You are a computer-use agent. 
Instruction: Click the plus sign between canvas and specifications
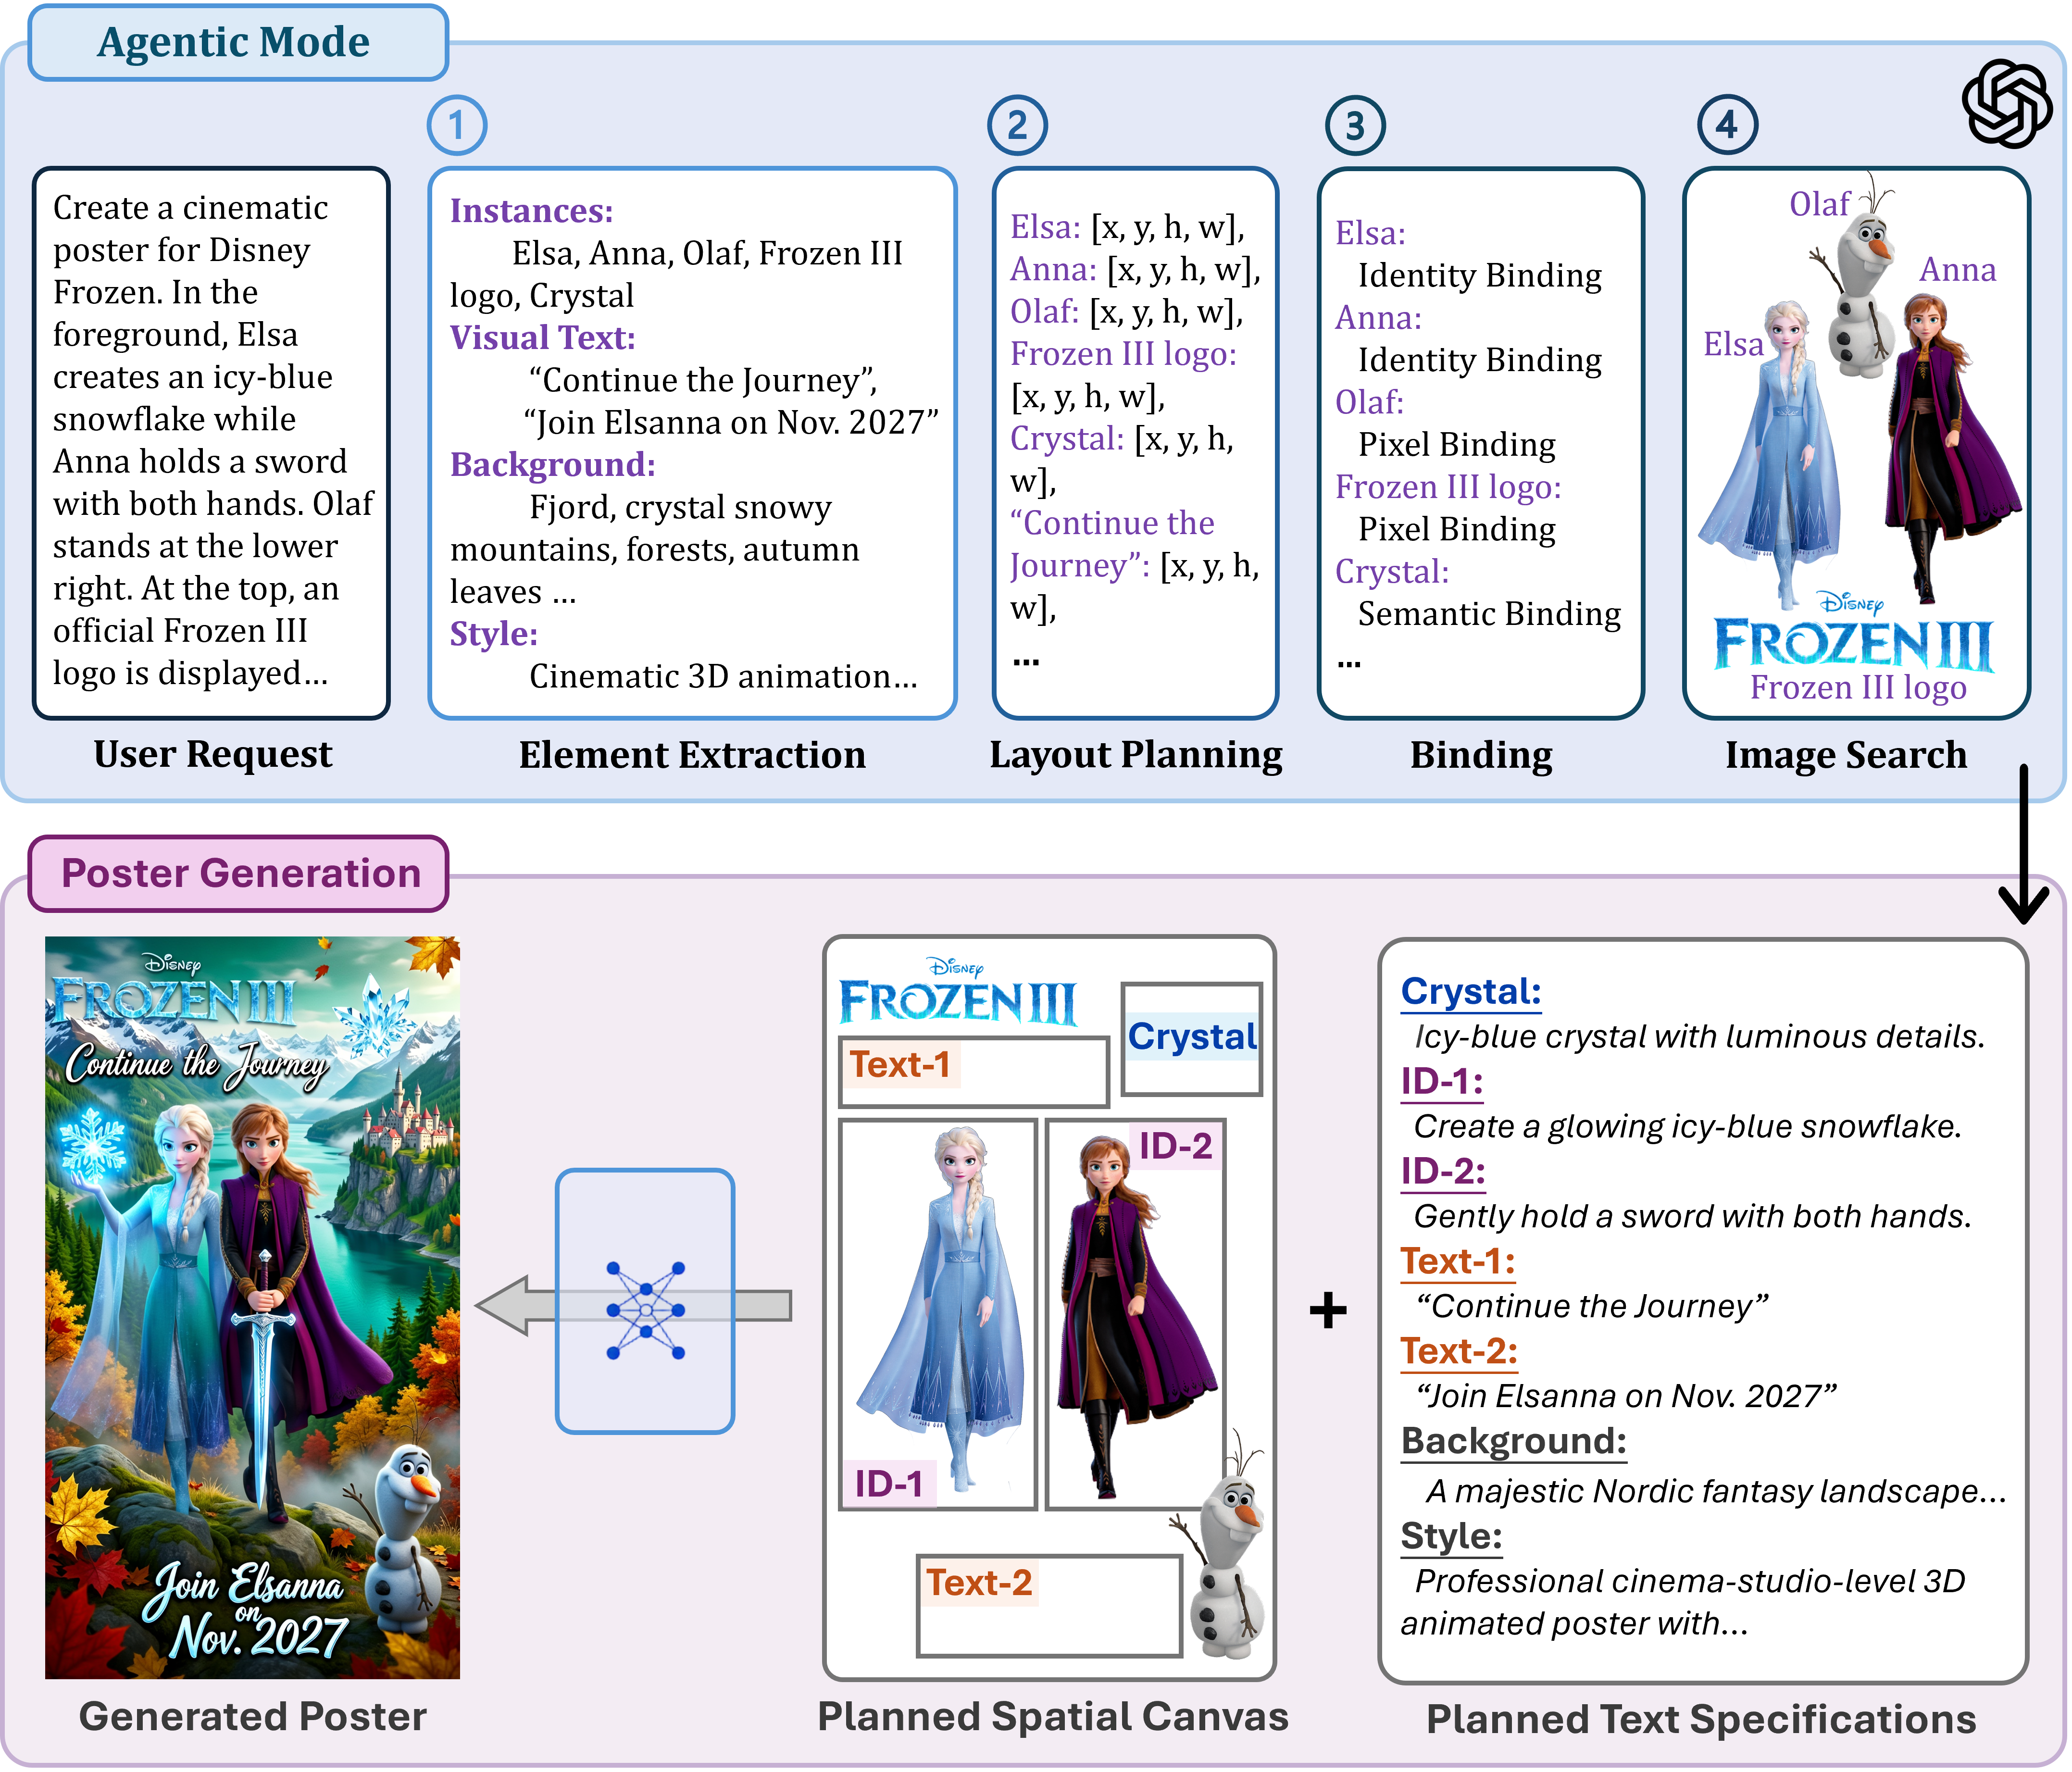click(1328, 1310)
